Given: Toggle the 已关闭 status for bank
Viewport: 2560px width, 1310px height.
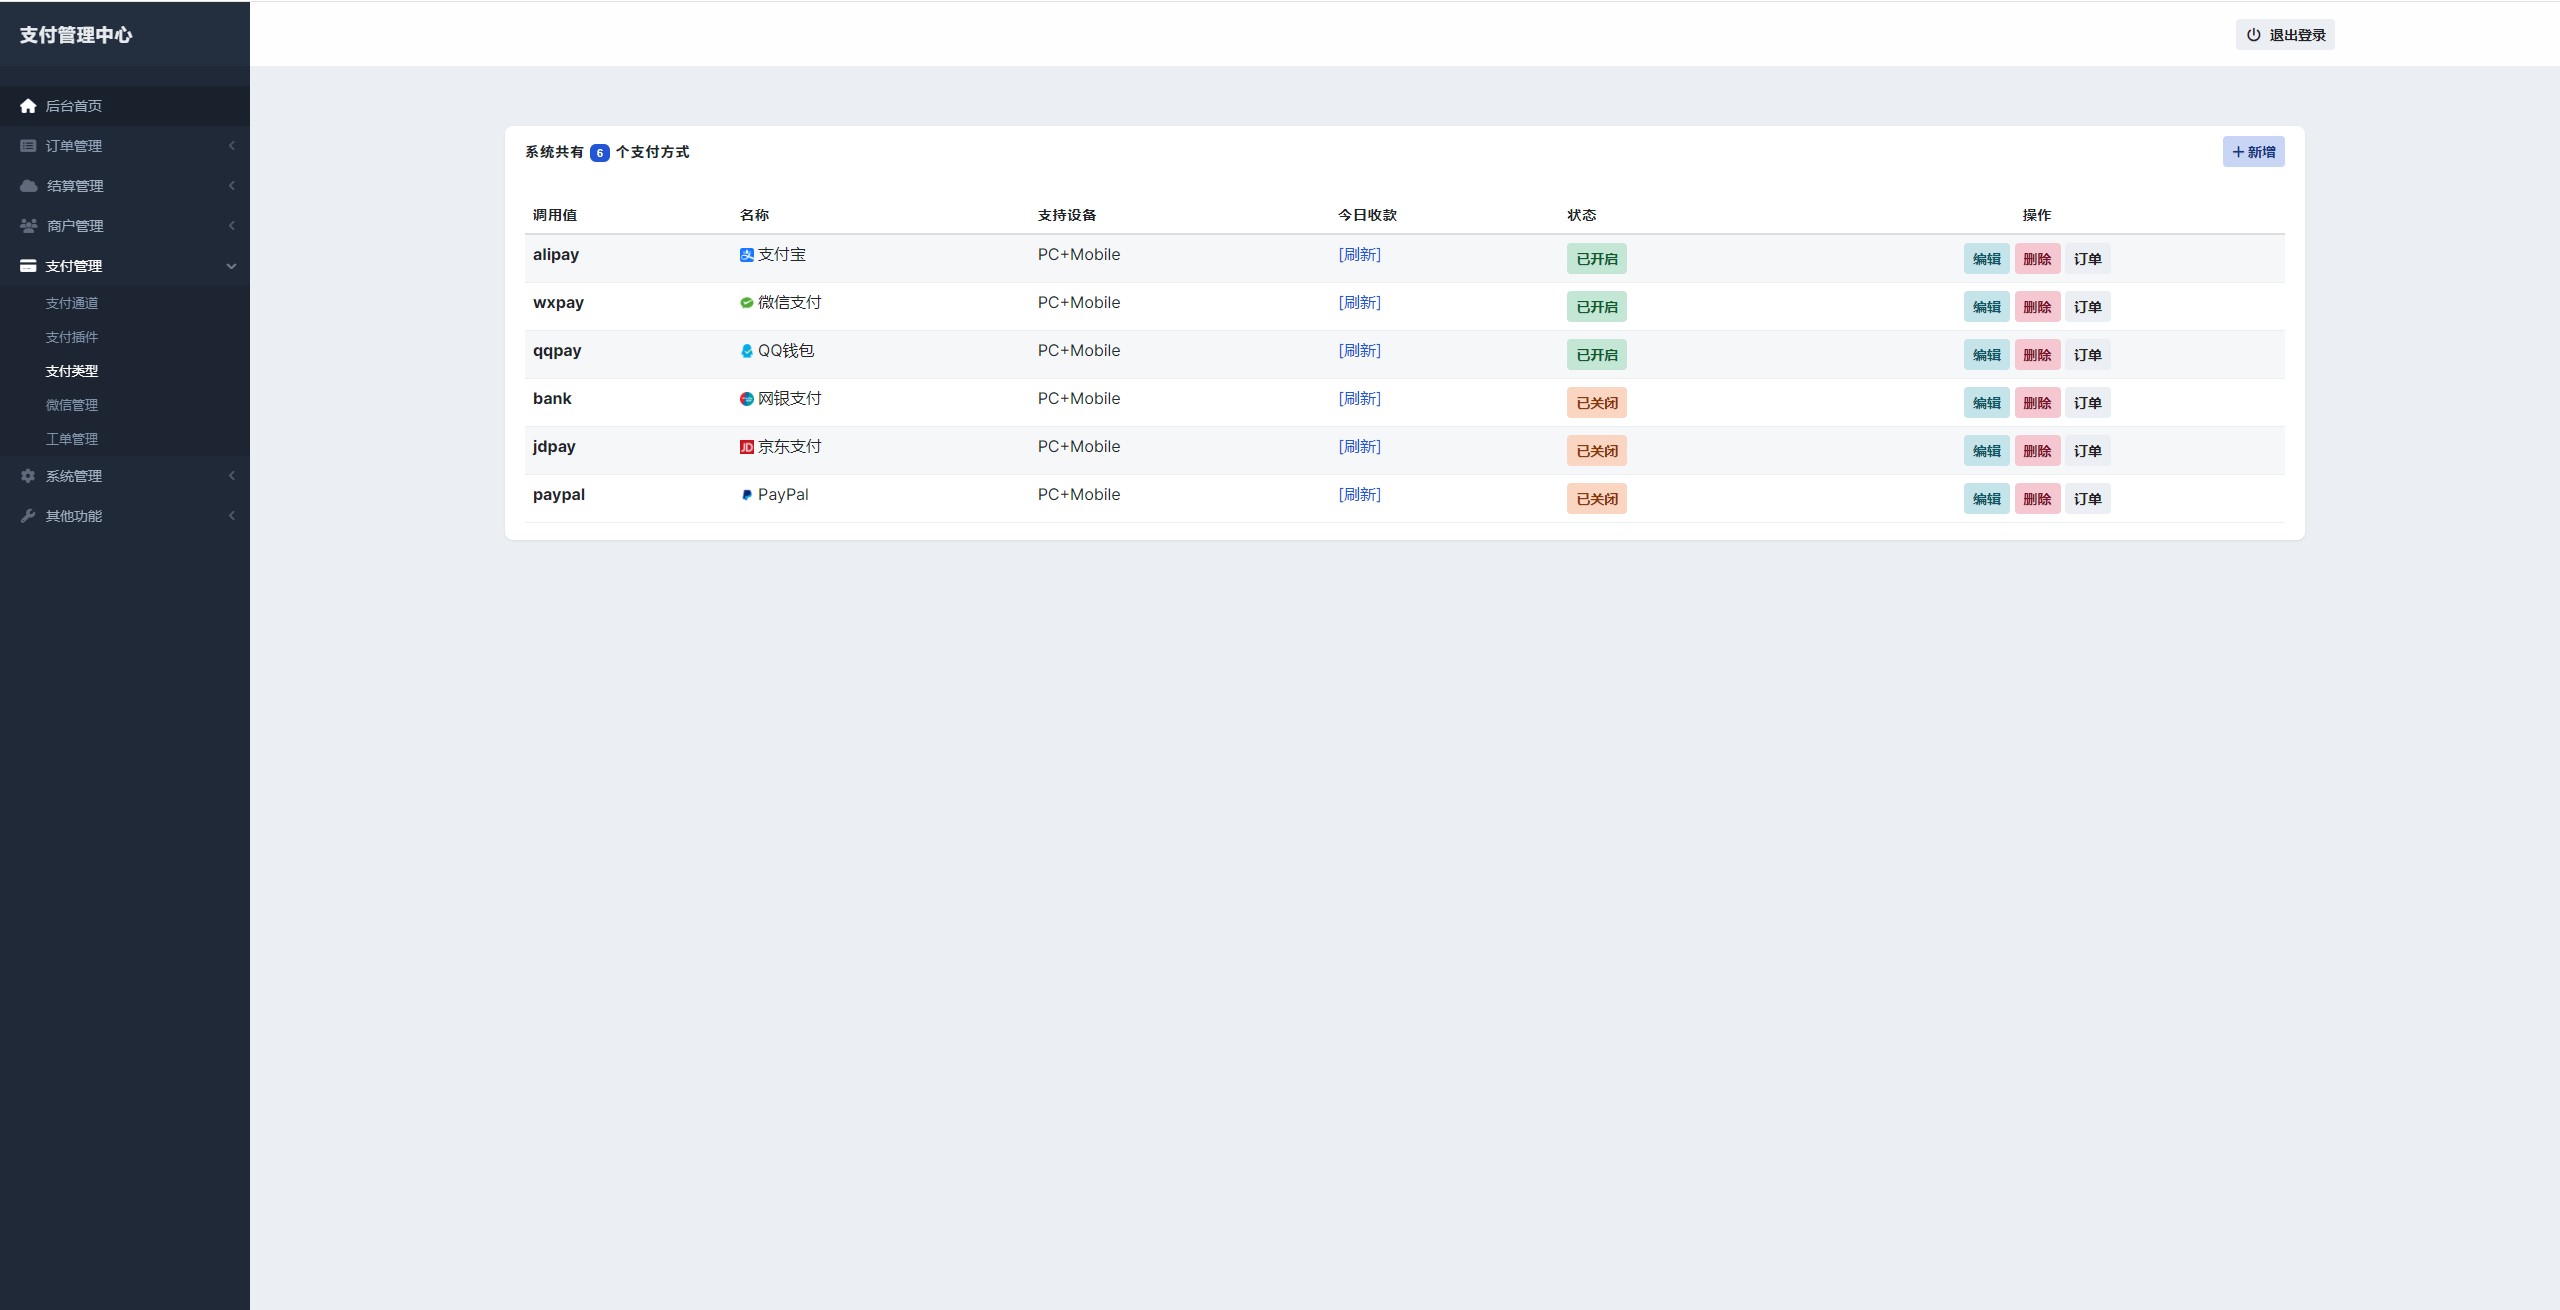Looking at the screenshot, I should (1596, 403).
